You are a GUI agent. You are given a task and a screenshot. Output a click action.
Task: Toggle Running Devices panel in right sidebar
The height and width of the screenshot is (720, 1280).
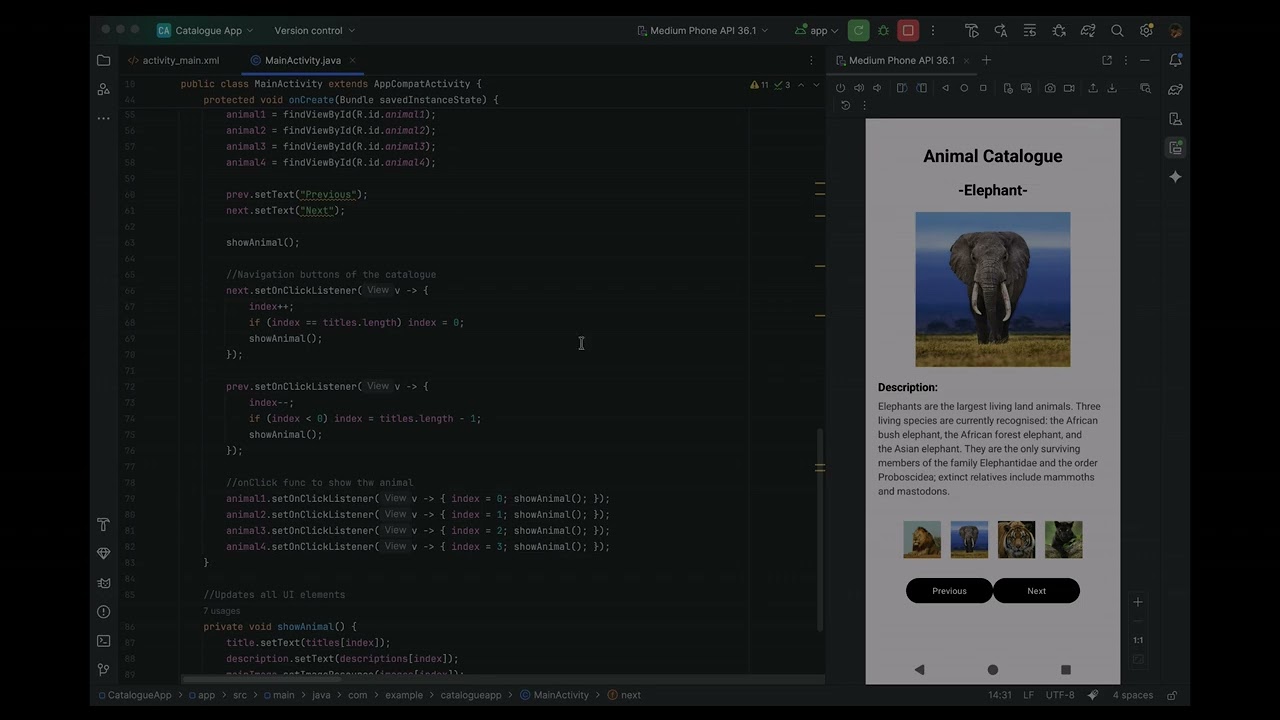tap(1176, 148)
